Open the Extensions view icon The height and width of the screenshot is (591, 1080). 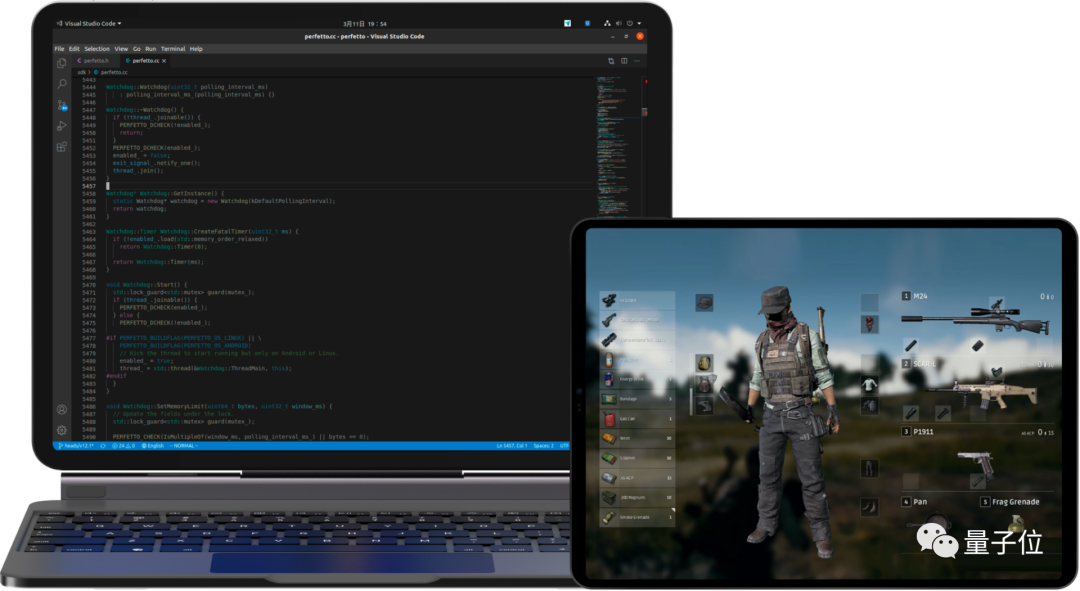pos(61,147)
